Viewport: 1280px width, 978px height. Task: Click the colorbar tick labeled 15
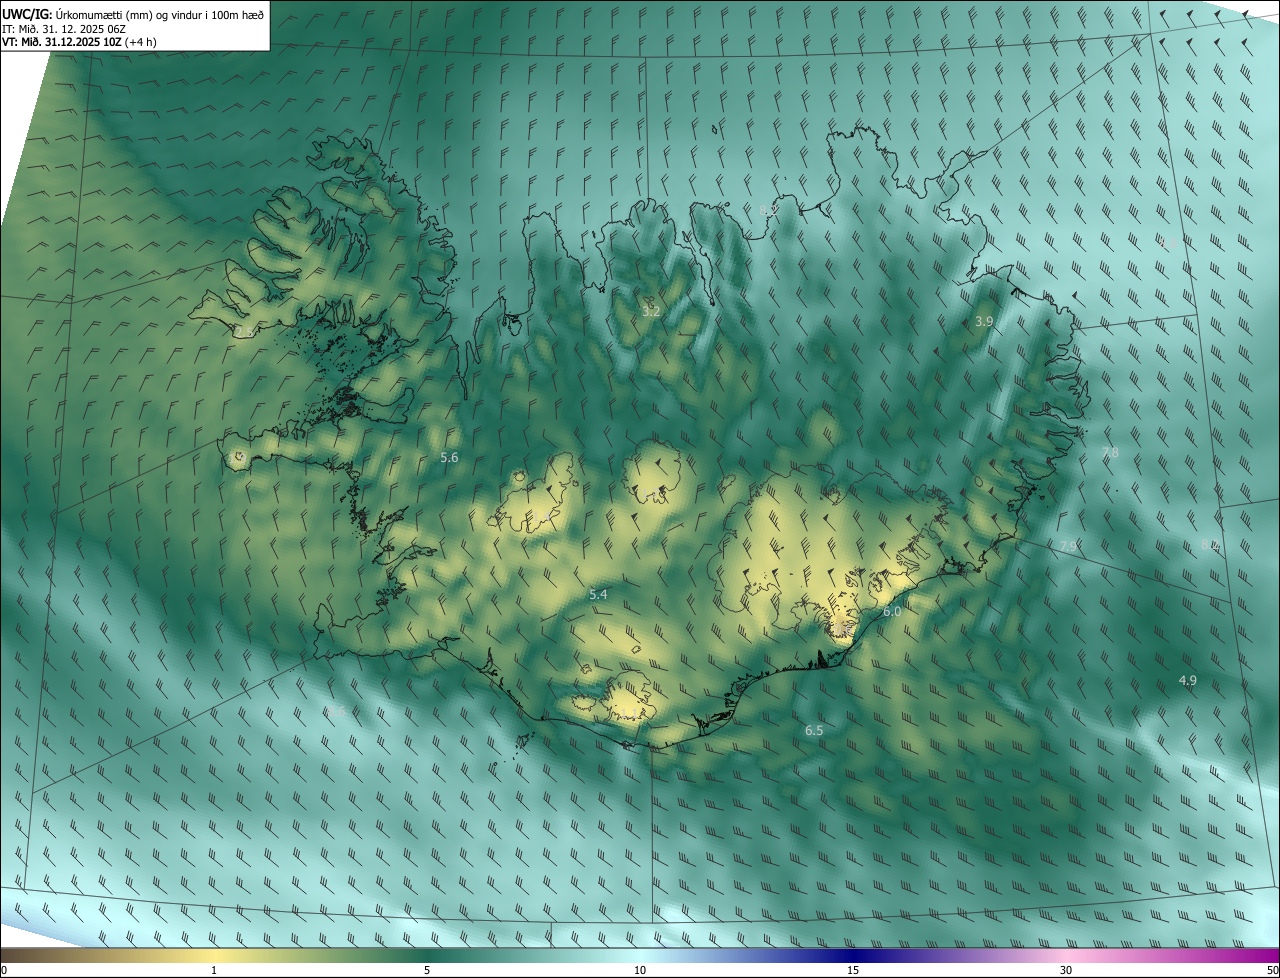coord(853,971)
